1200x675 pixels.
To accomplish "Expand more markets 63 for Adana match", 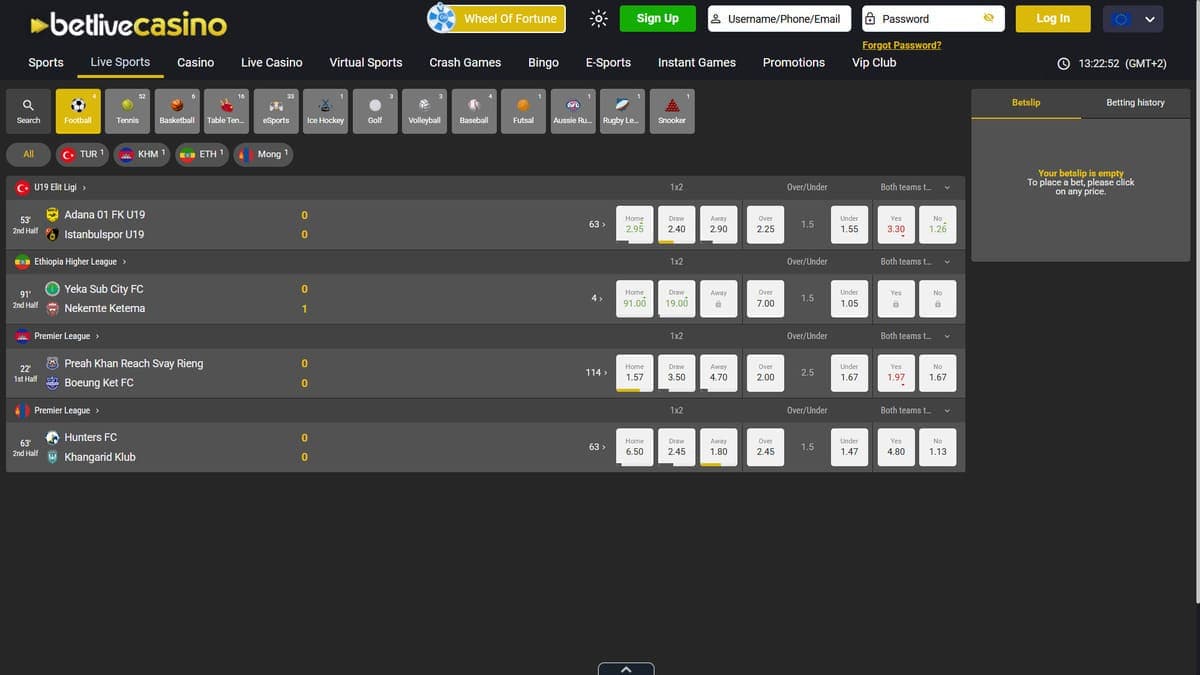I will [x=595, y=224].
